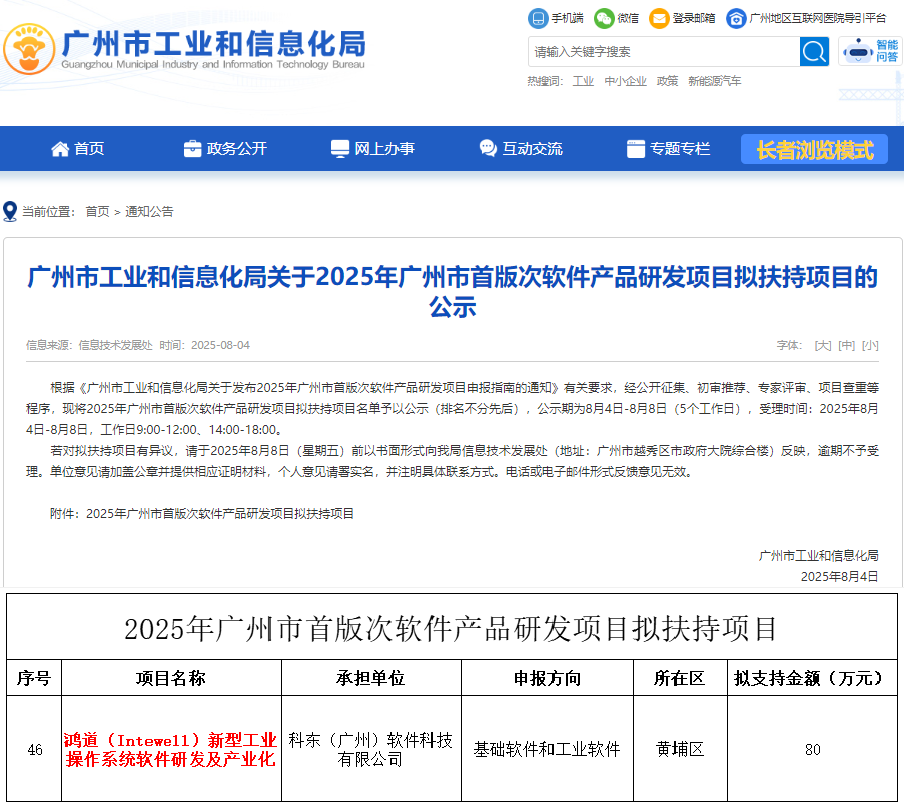Click the location pin icon by 当前位置
Screen dimensions: 904x803
pos(10,212)
